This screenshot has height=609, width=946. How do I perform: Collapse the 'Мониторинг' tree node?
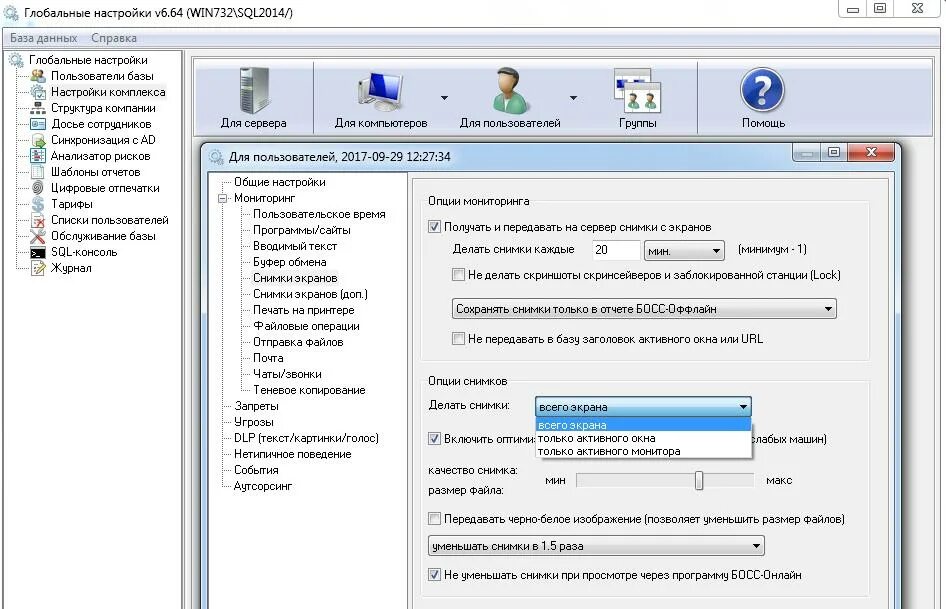click(223, 198)
